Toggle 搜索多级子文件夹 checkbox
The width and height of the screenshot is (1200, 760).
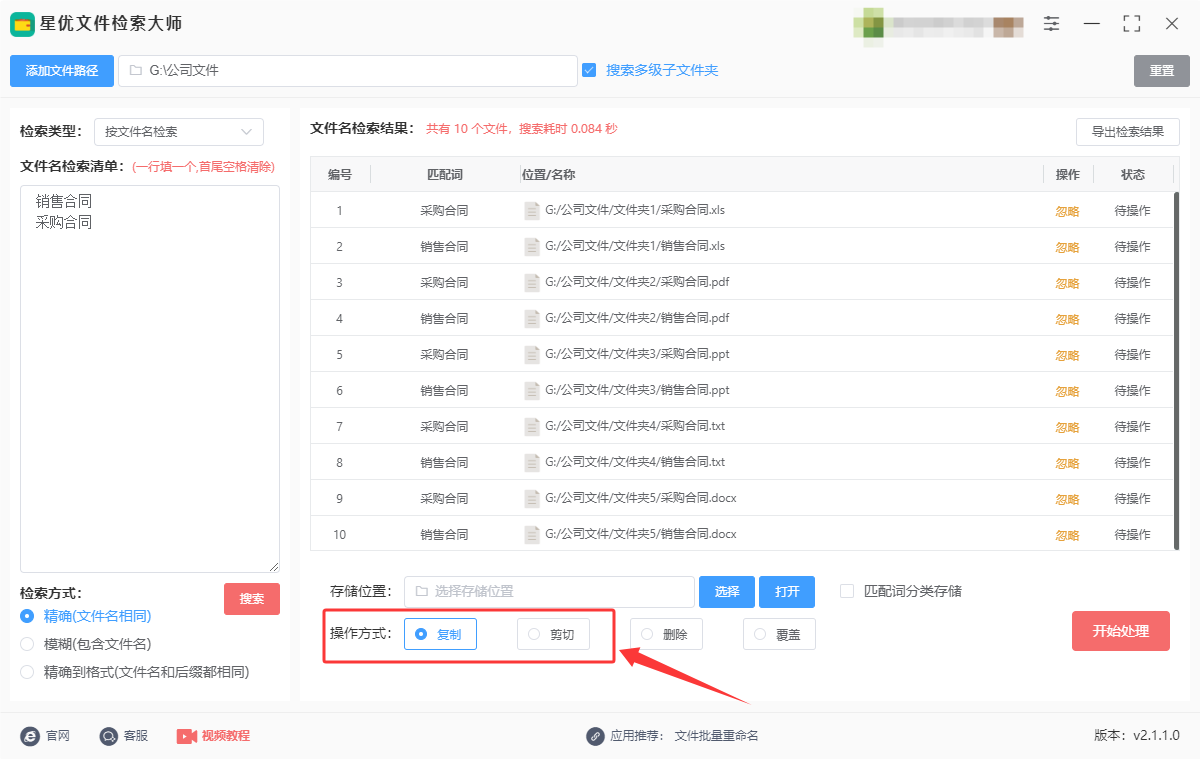(x=589, y=70)
